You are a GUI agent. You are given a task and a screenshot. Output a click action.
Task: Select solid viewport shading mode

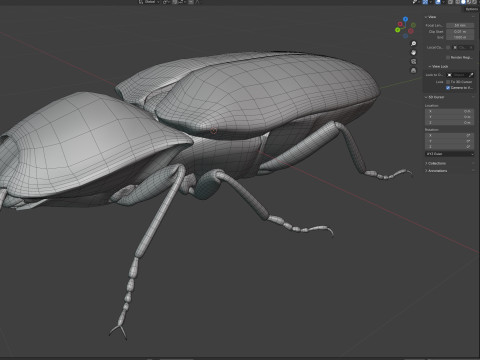(463, 2)
